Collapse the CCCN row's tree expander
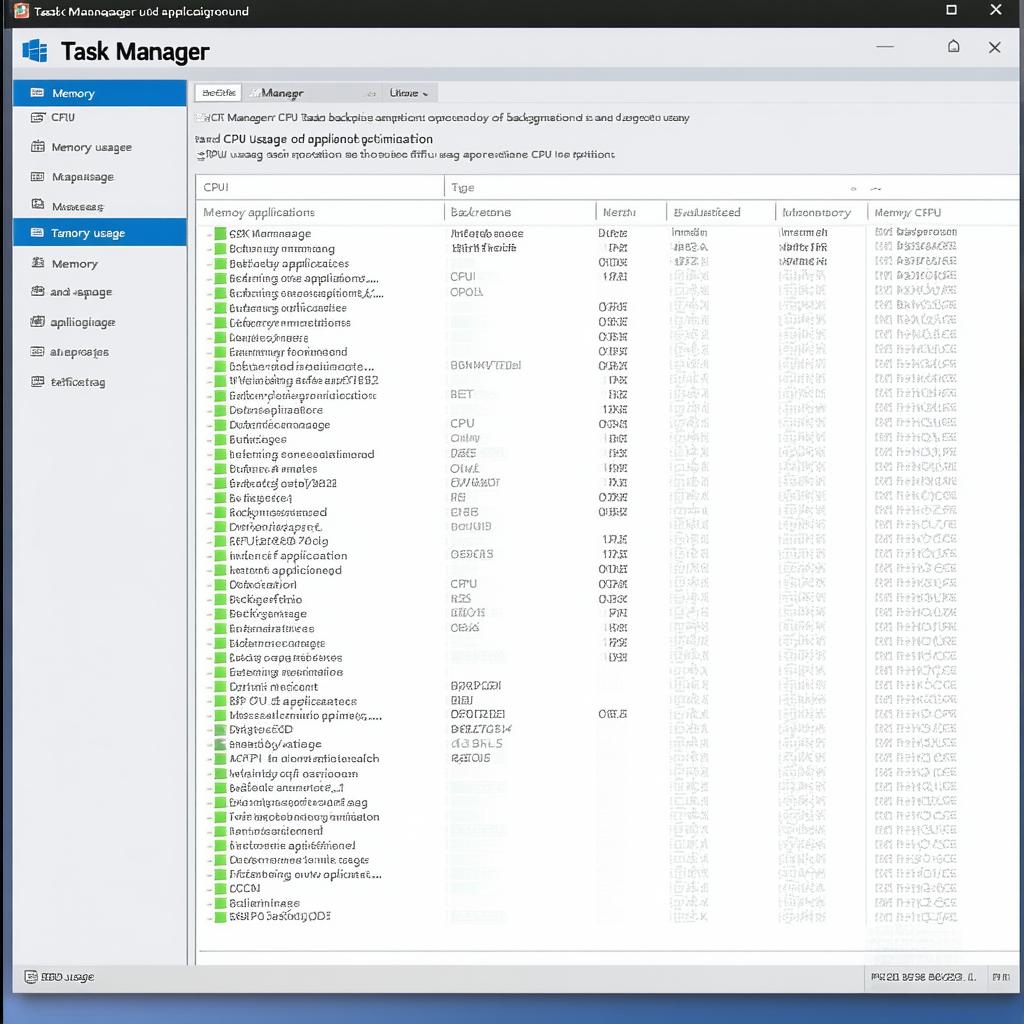Image resolution: width=1024 pixels, height=1024 pixels. [x=208, y=888]
